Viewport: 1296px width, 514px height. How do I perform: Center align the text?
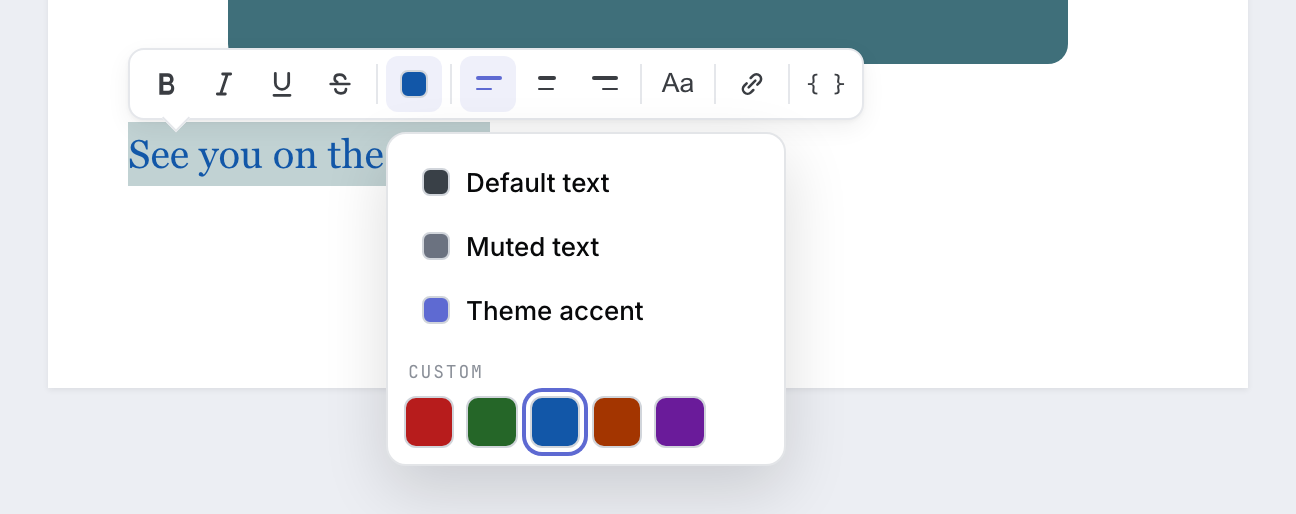point(546,84)
